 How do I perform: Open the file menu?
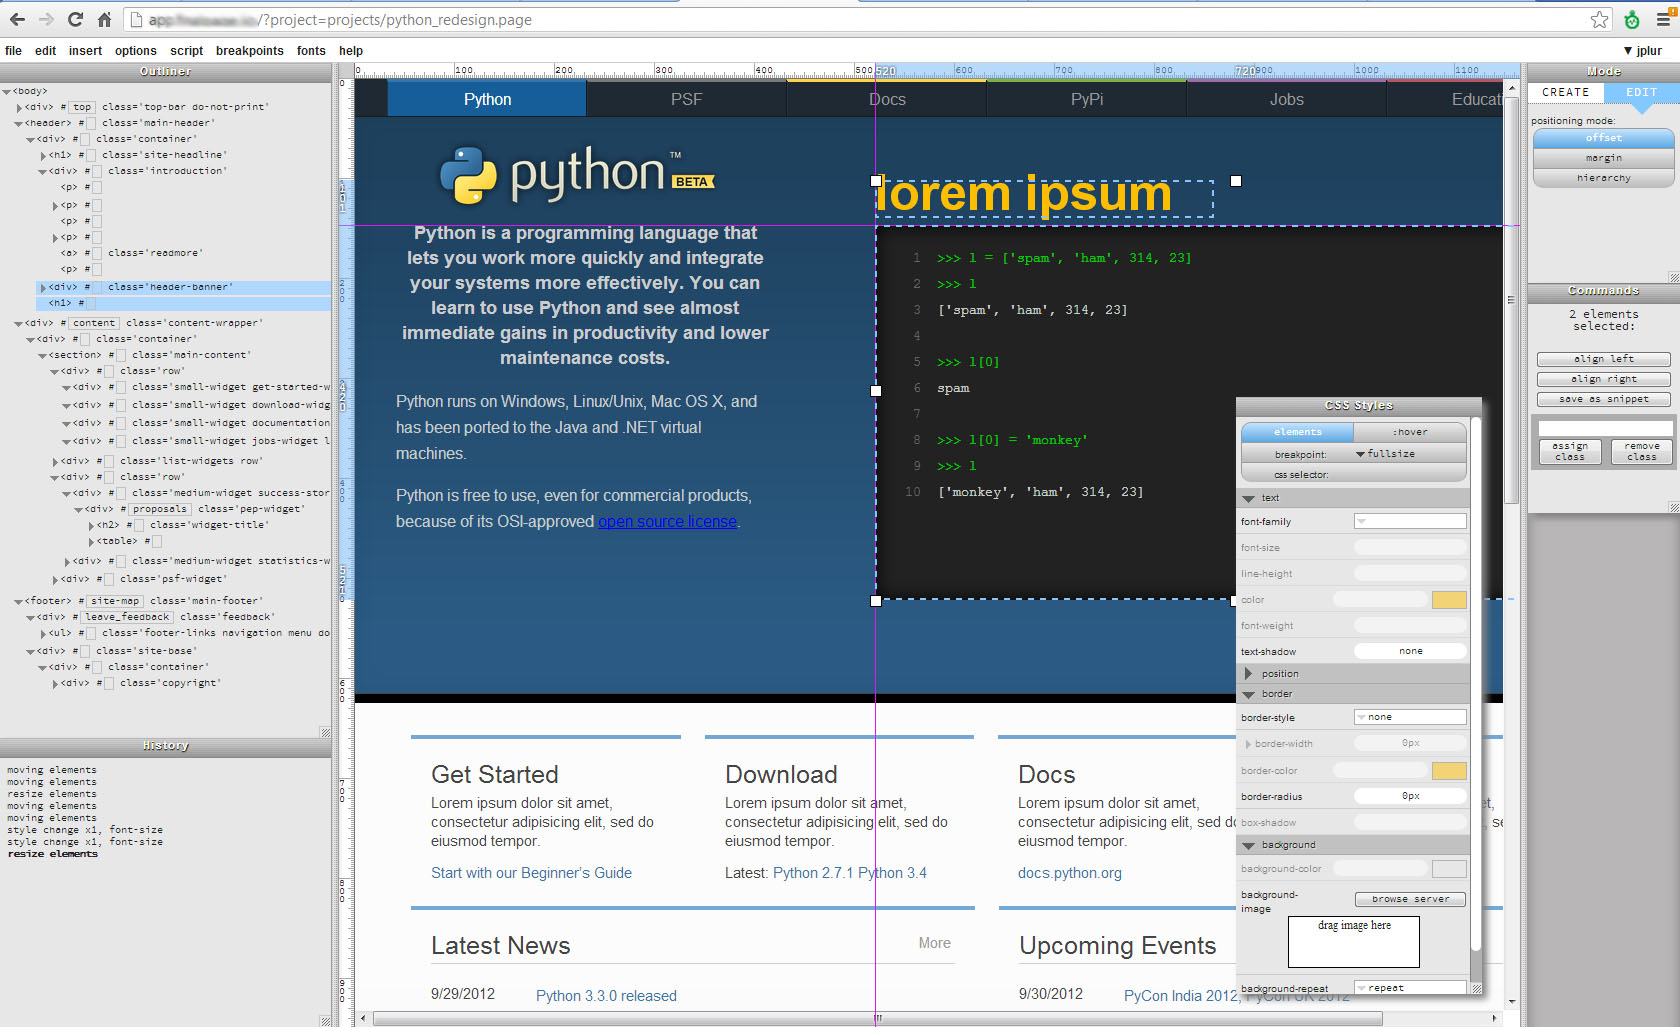pos(13,51)
